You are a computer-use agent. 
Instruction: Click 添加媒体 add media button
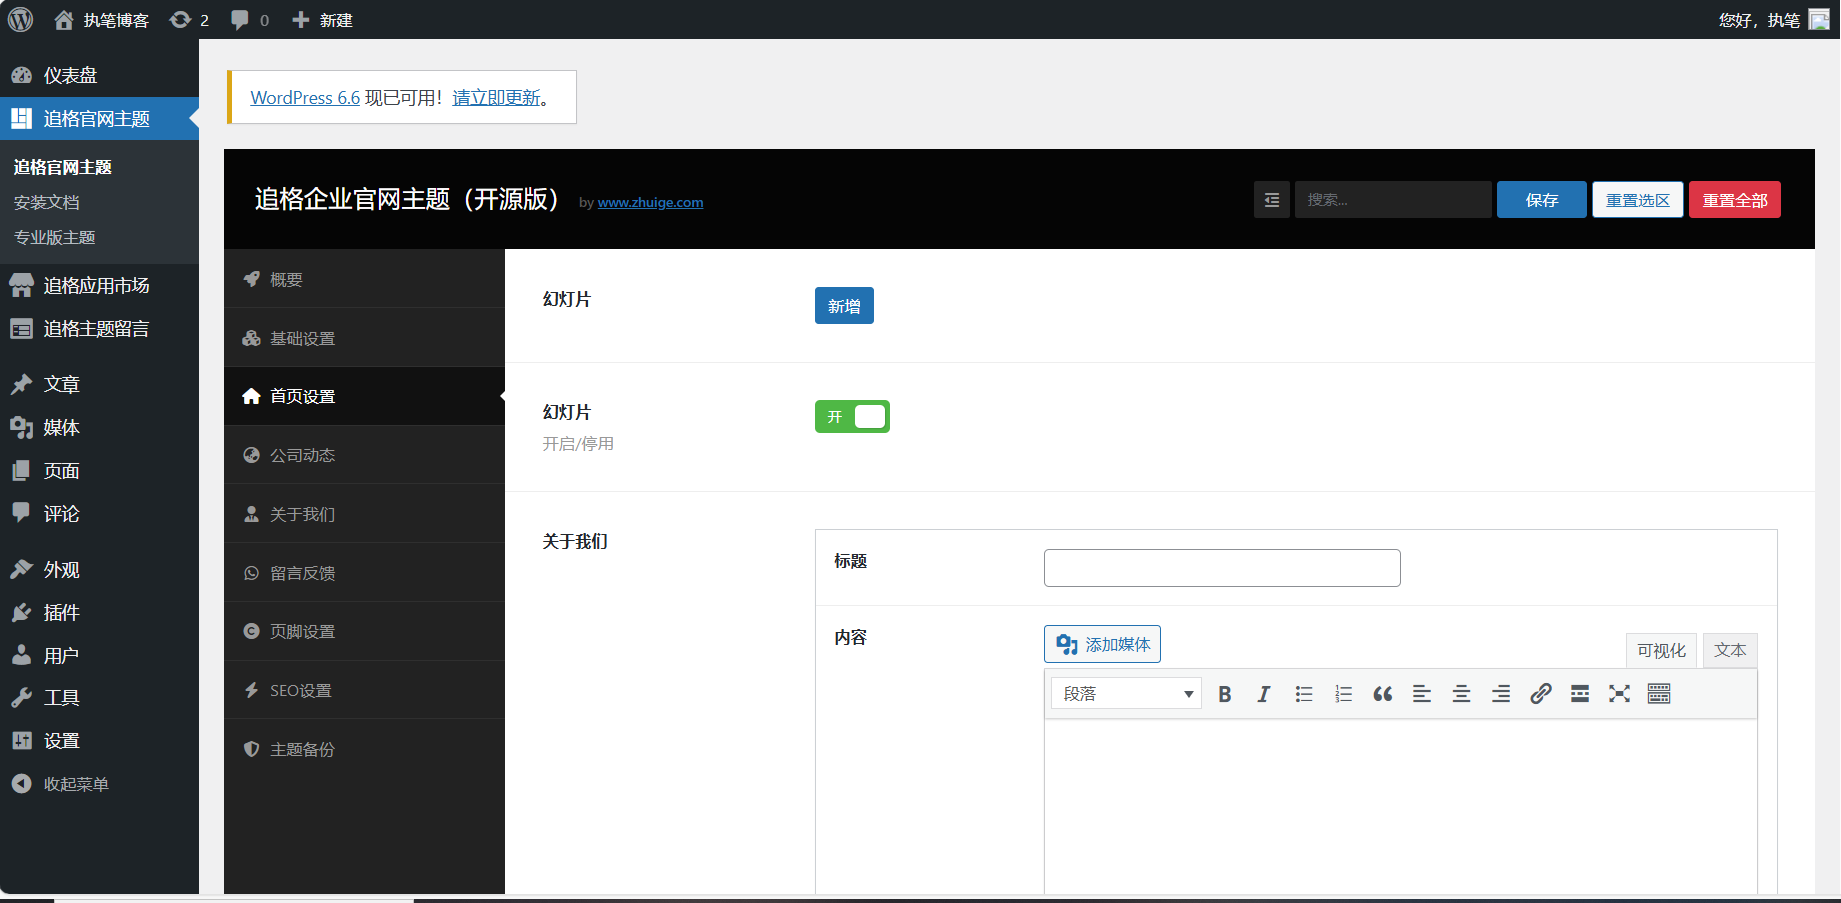point(1102,644)
